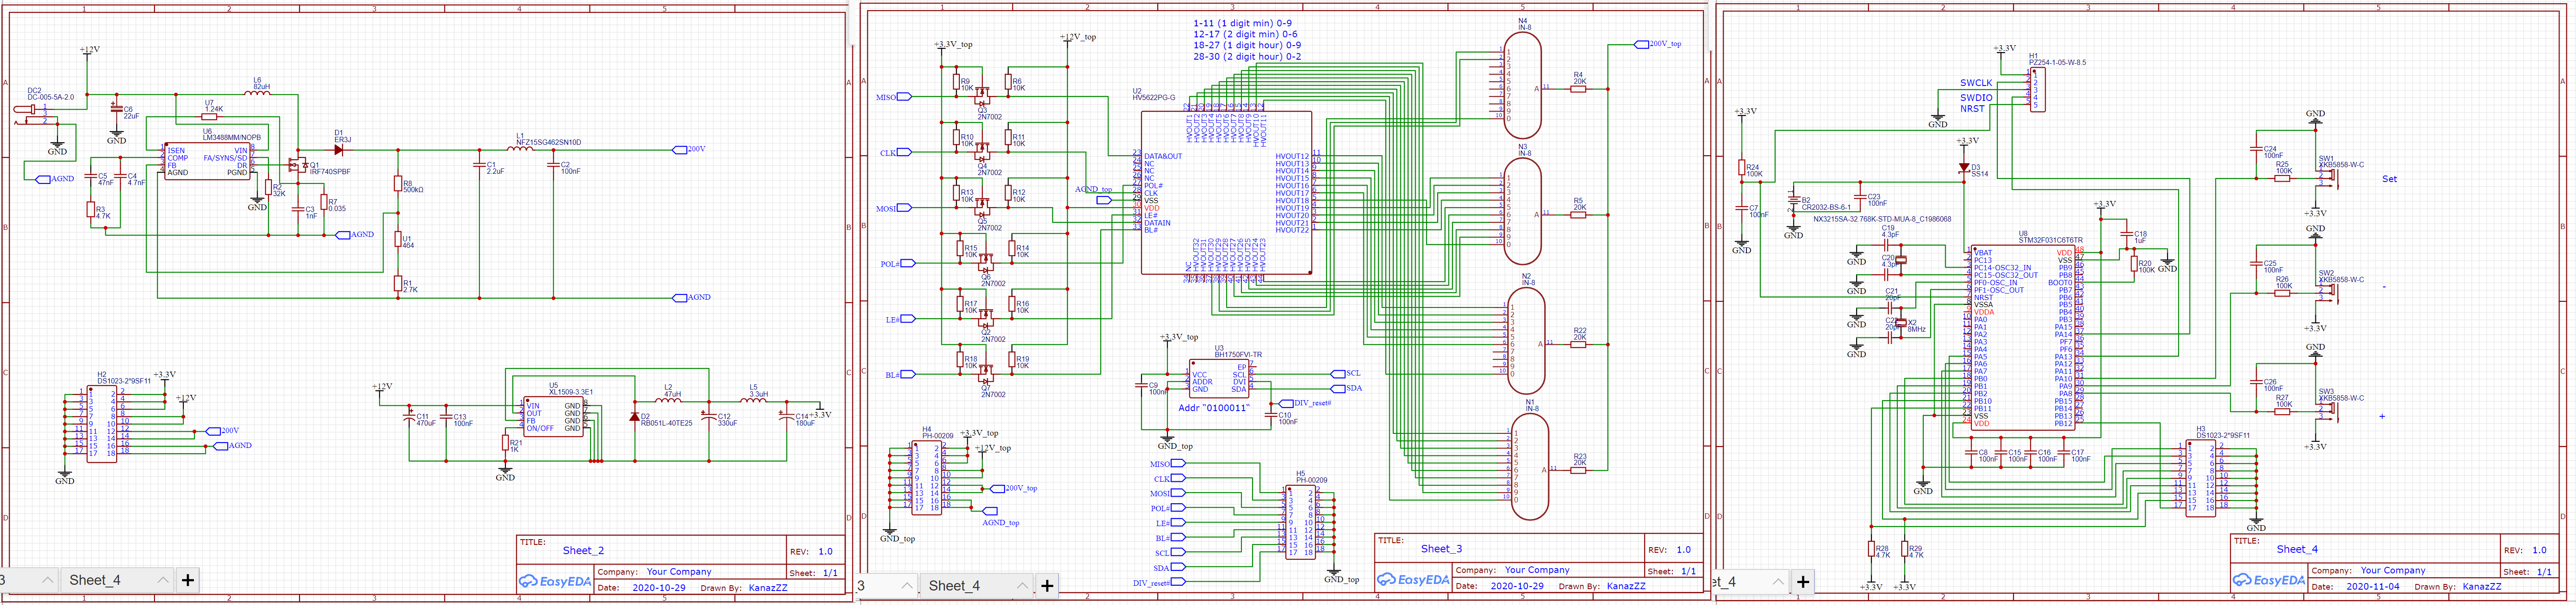Open the Sheet_4 tab's chevron menu under Sheet_2 schematic
The image size is (2576, 605).
tap(163, 580)
